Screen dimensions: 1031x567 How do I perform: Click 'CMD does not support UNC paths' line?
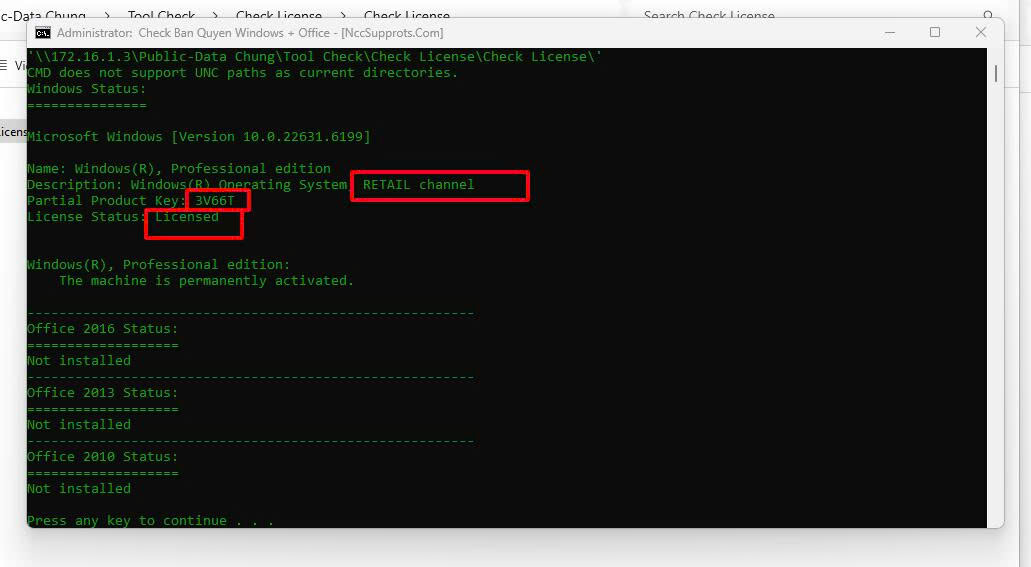click(243, 73)
